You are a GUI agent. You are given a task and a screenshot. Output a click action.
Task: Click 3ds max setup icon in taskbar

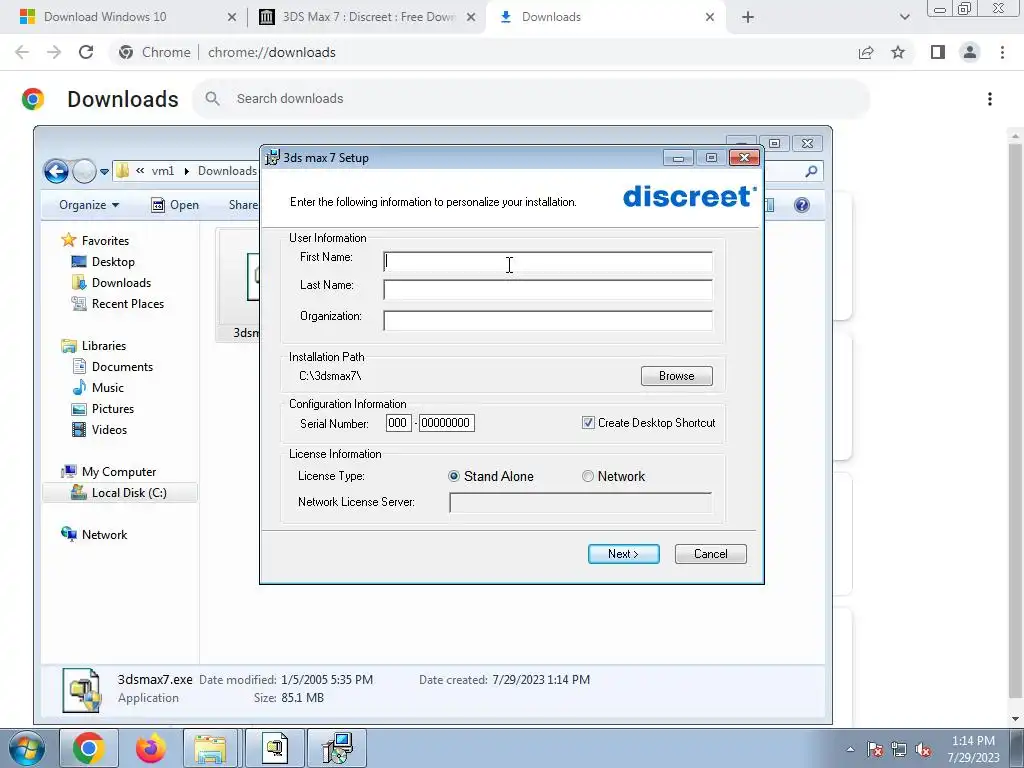coord(337,748)
